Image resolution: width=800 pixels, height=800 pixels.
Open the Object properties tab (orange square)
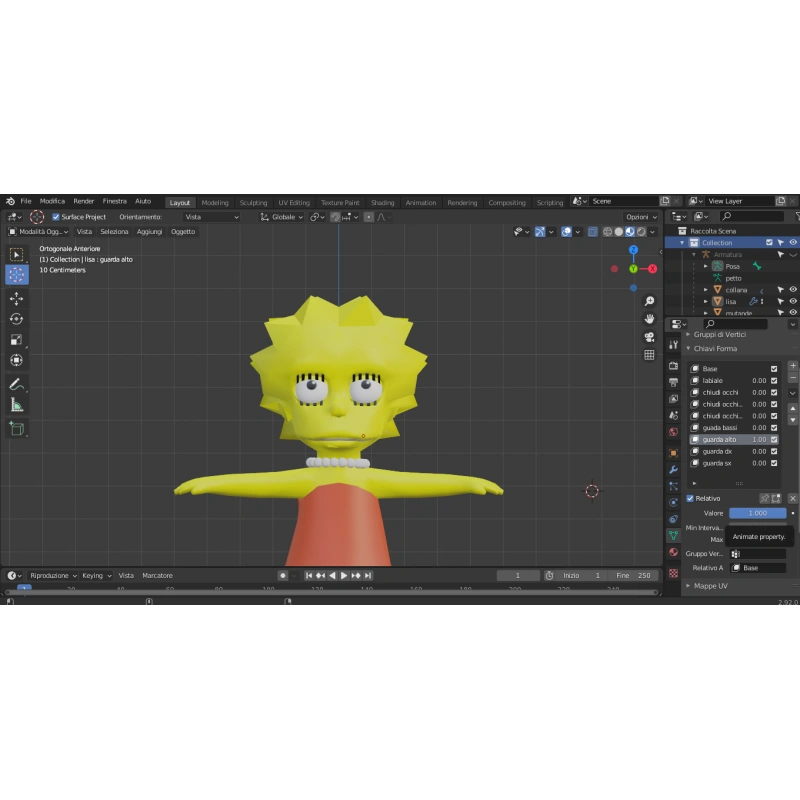point(673,453)
